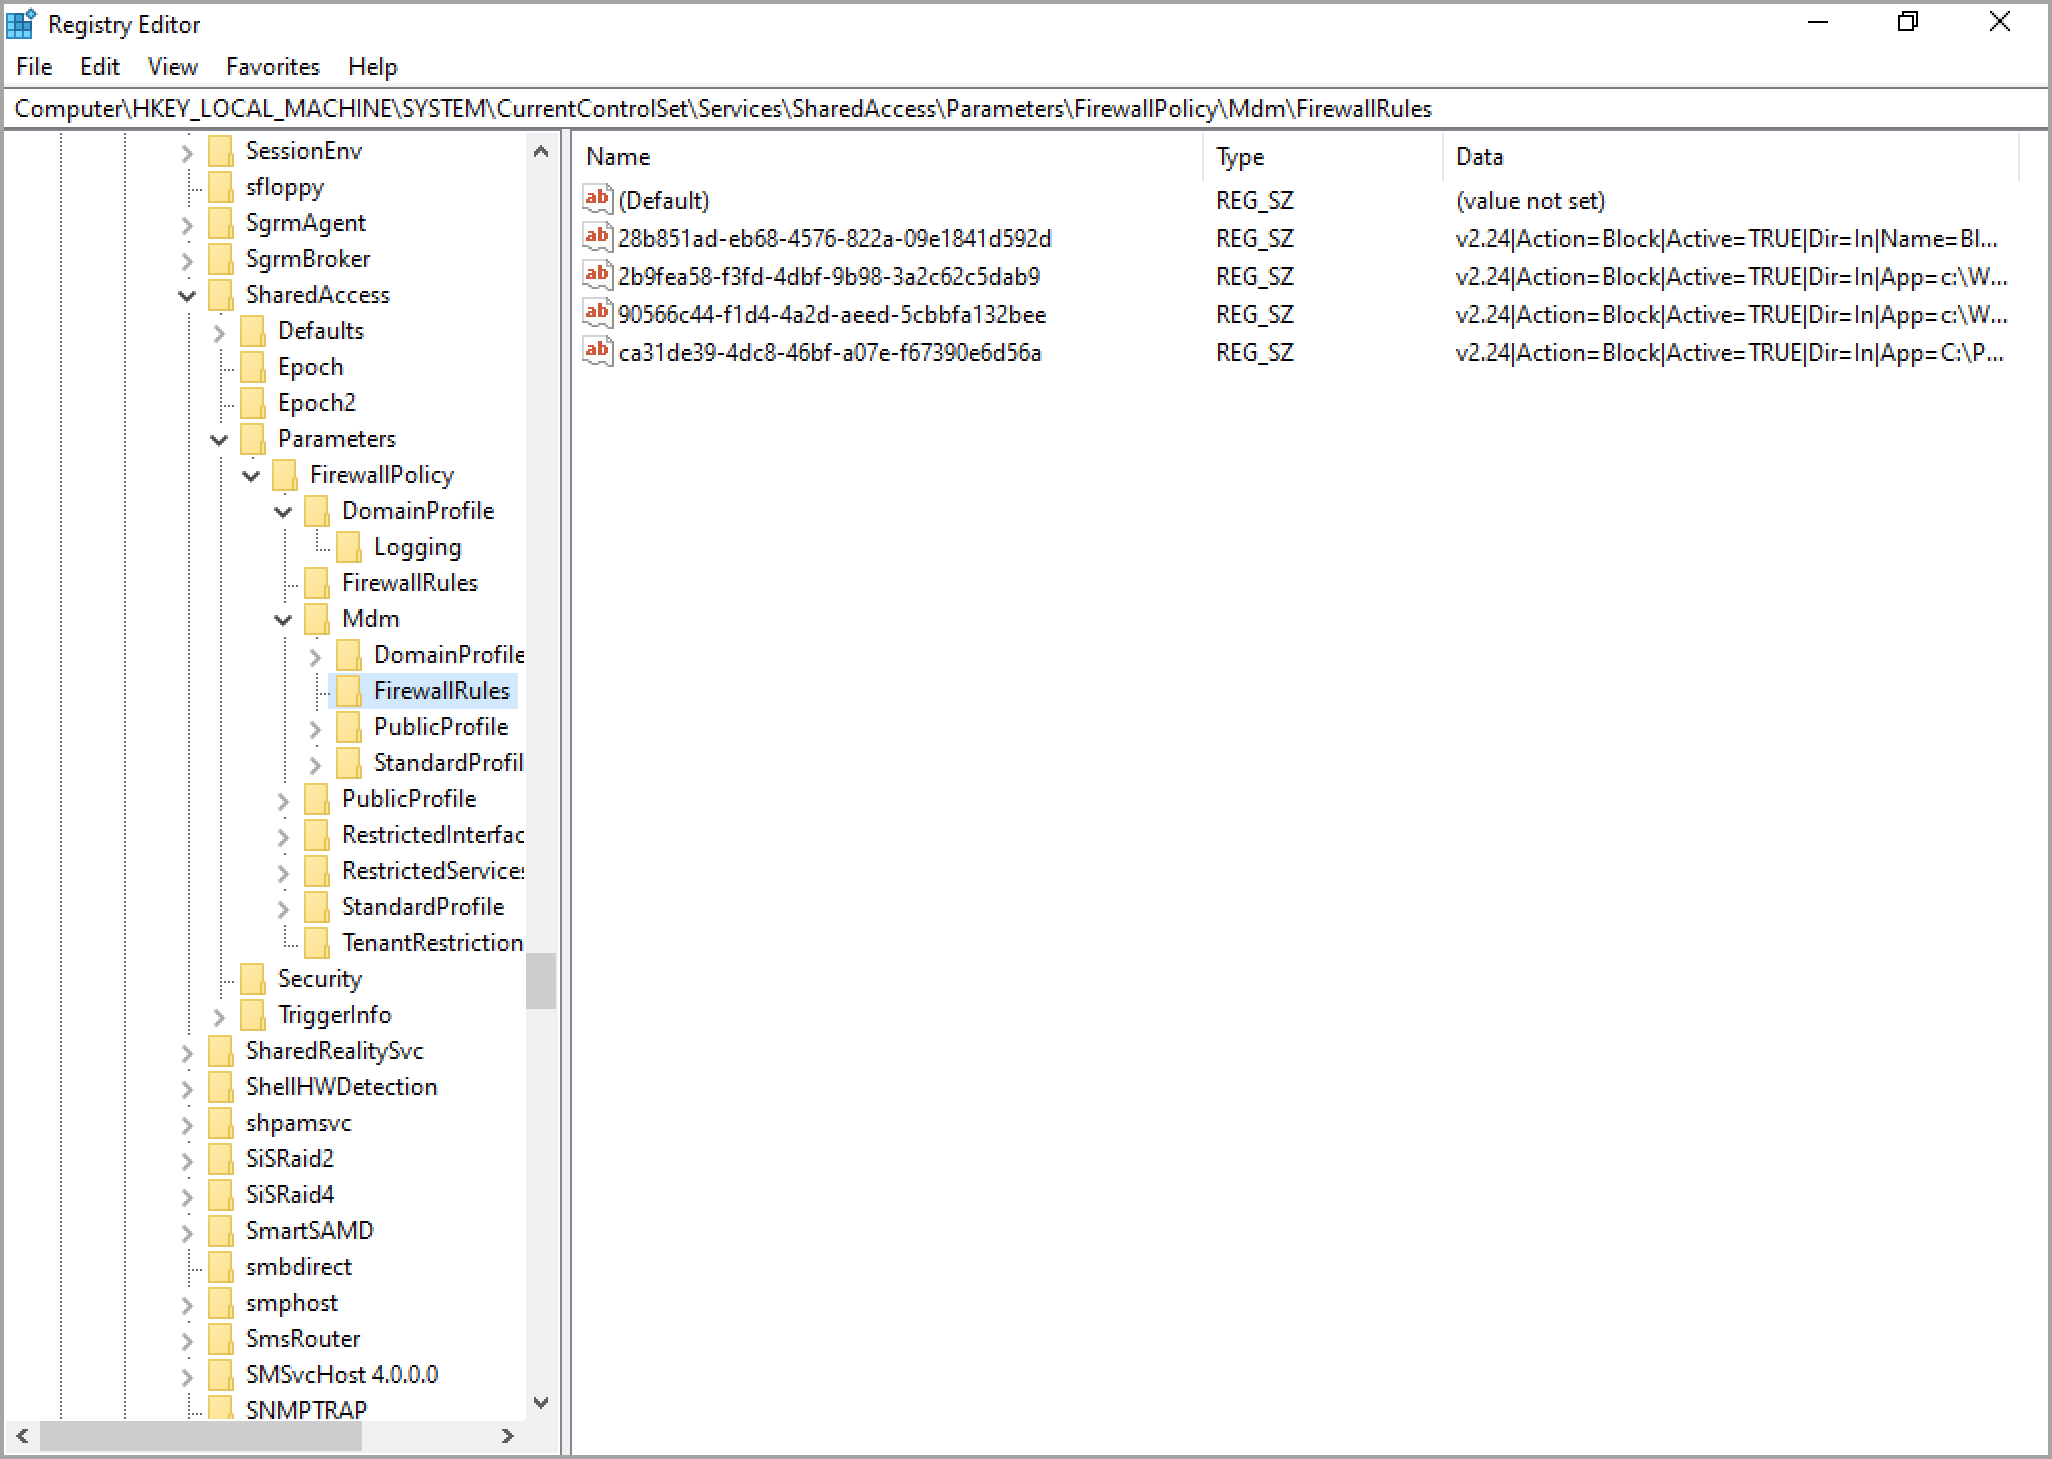Expand the TriggerInfo key
Image resolution: width=2052 pixels, height=1459 pixels.
219,1016
